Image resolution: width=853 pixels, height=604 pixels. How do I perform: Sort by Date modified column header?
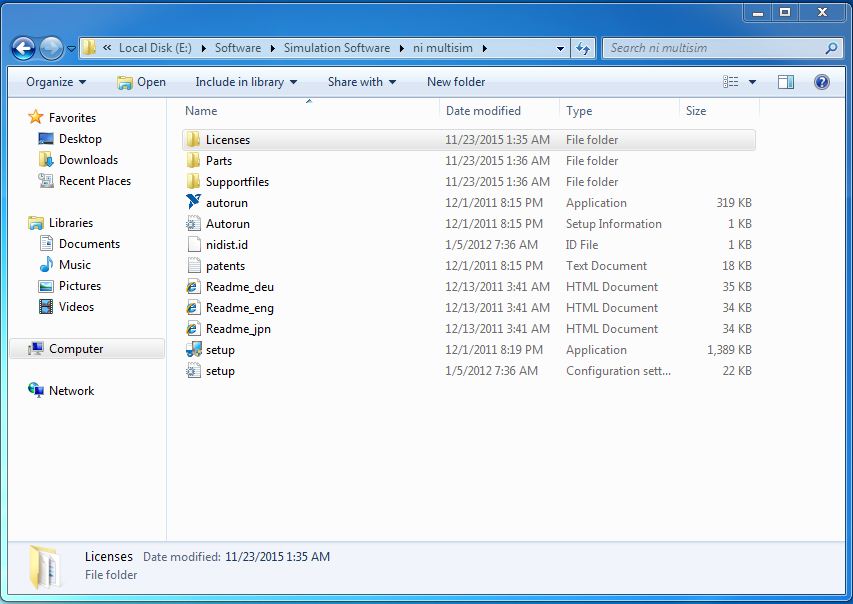pyautogui.click(x=499, y=110)
